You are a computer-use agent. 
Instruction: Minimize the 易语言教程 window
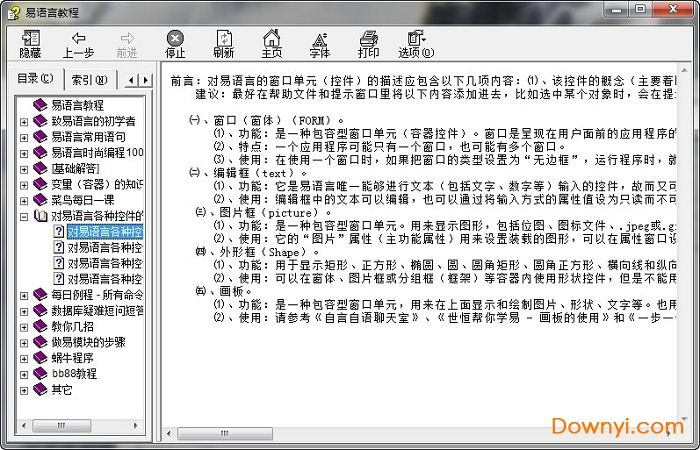tap(617, 9)
